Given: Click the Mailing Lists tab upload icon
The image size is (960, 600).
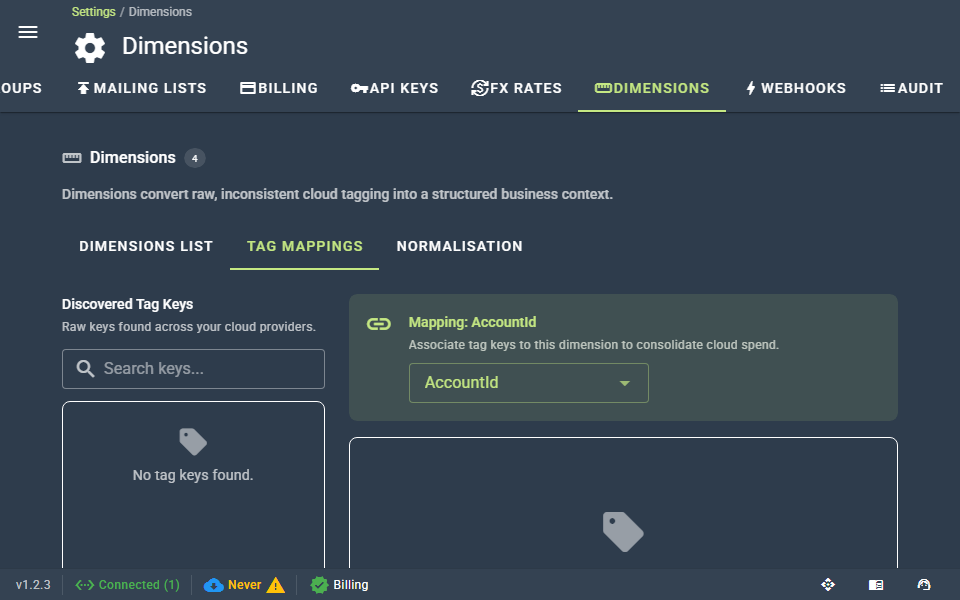Looking at the screenshot, I should (x=83, y=88).
